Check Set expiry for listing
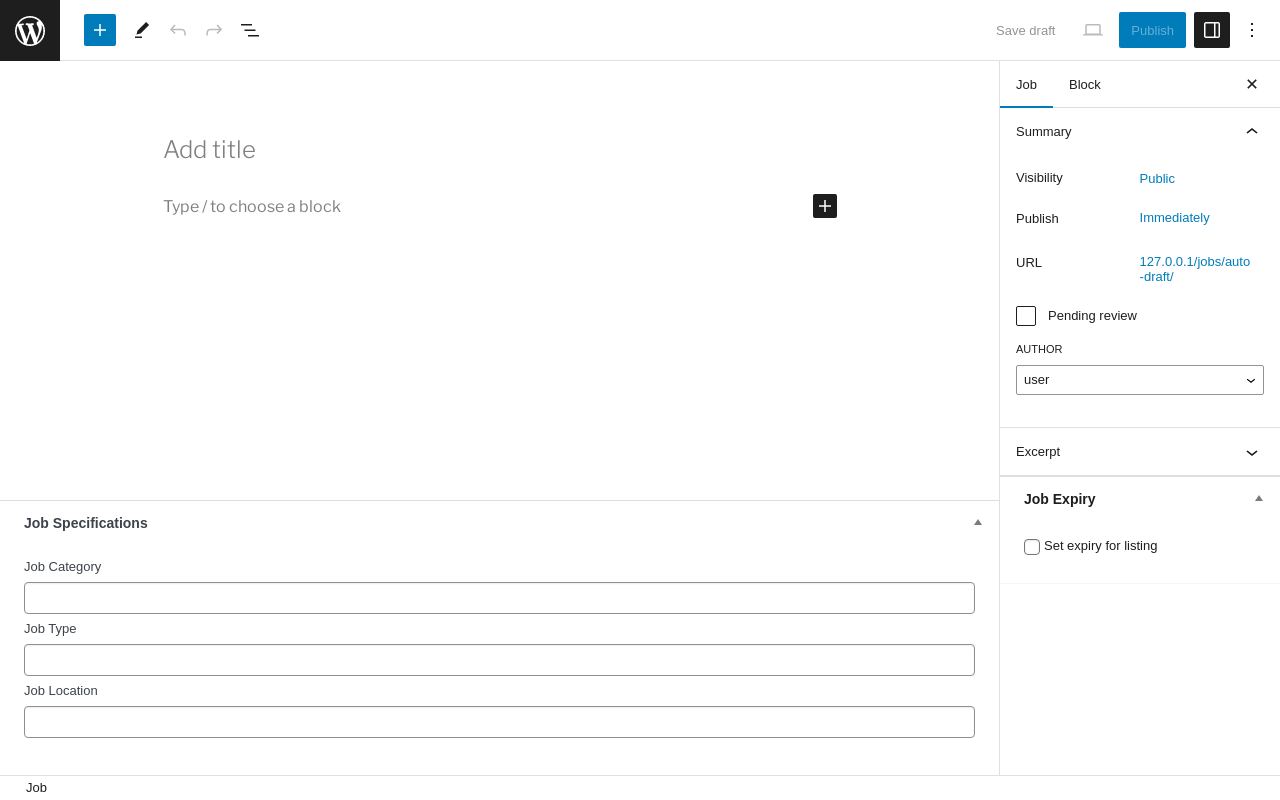Viewport: 1280px width, 800px height. tap(1032, 547)
